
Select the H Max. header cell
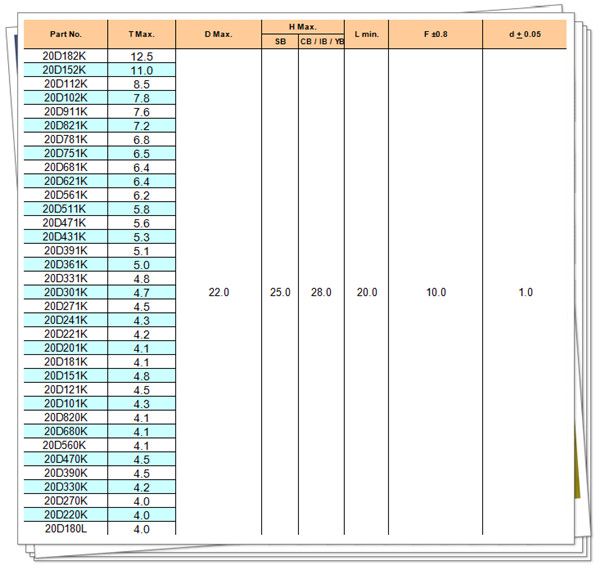point(303,27)
